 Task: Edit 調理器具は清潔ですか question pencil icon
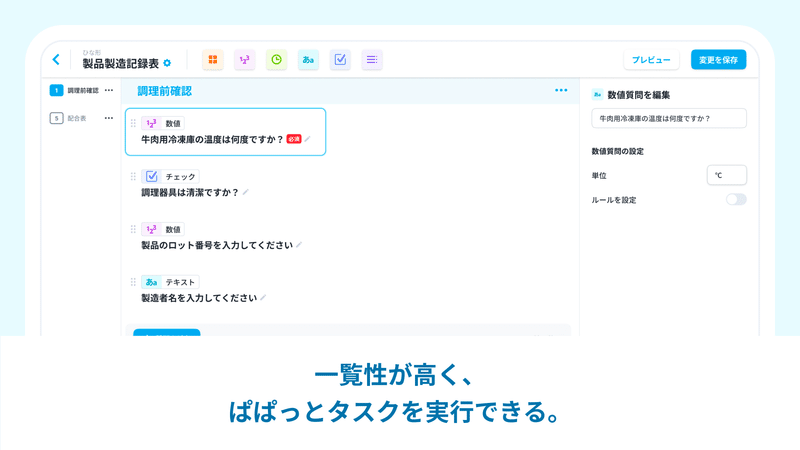pyautogui.click(x=245, y=192)
